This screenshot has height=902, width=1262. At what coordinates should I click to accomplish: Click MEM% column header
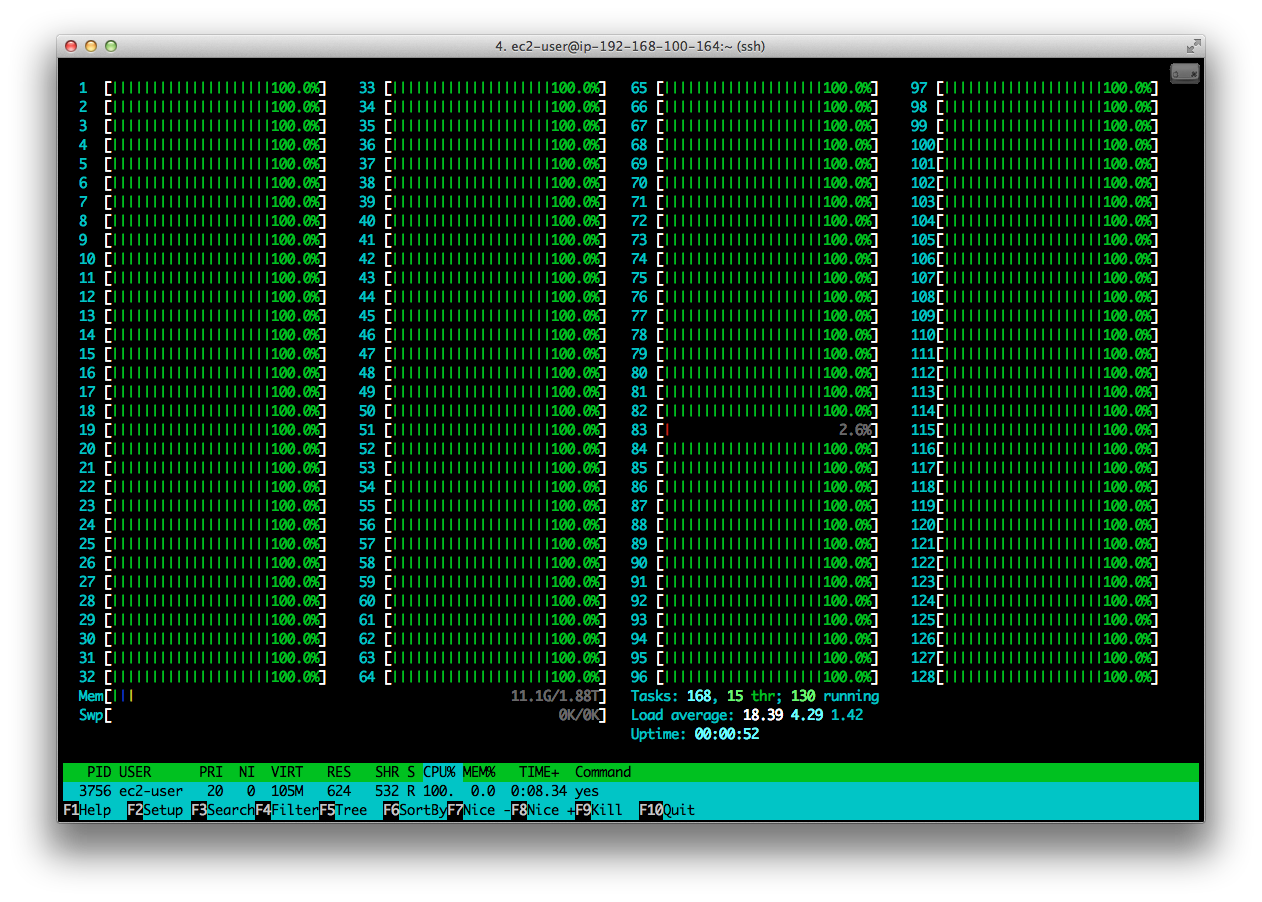click(479, 772)
